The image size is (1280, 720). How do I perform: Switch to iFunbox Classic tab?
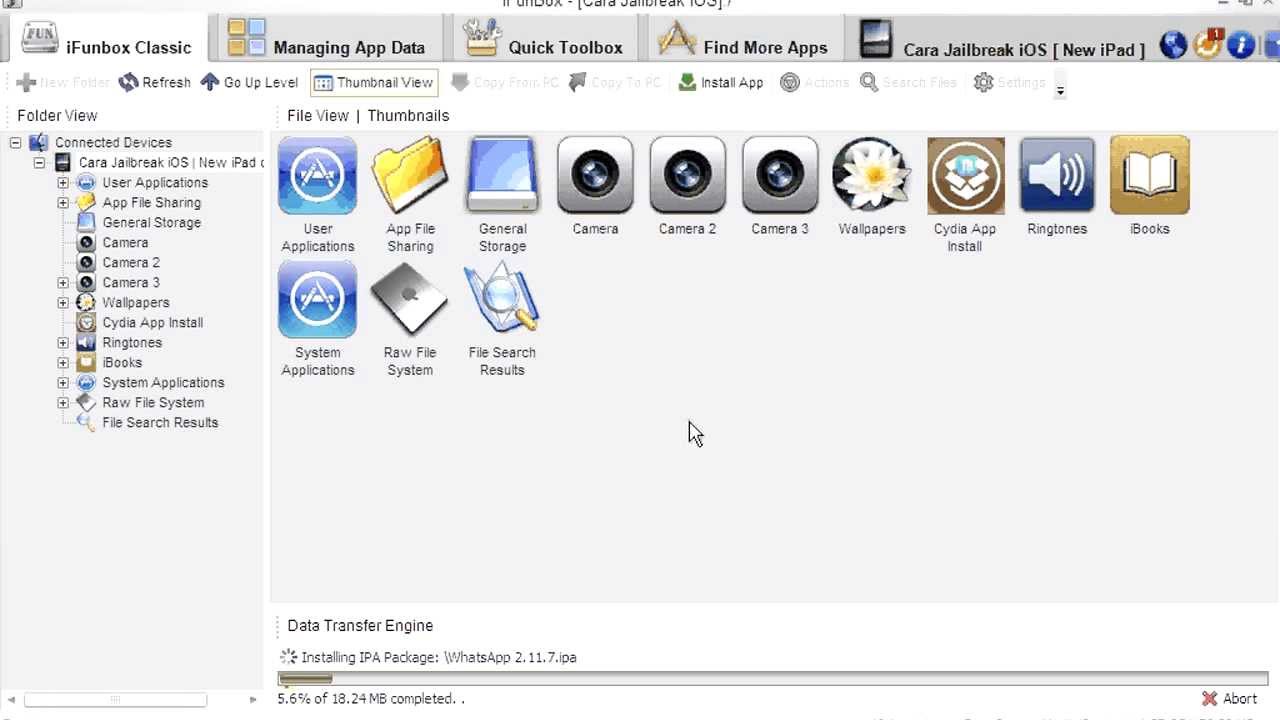(106, 40)
